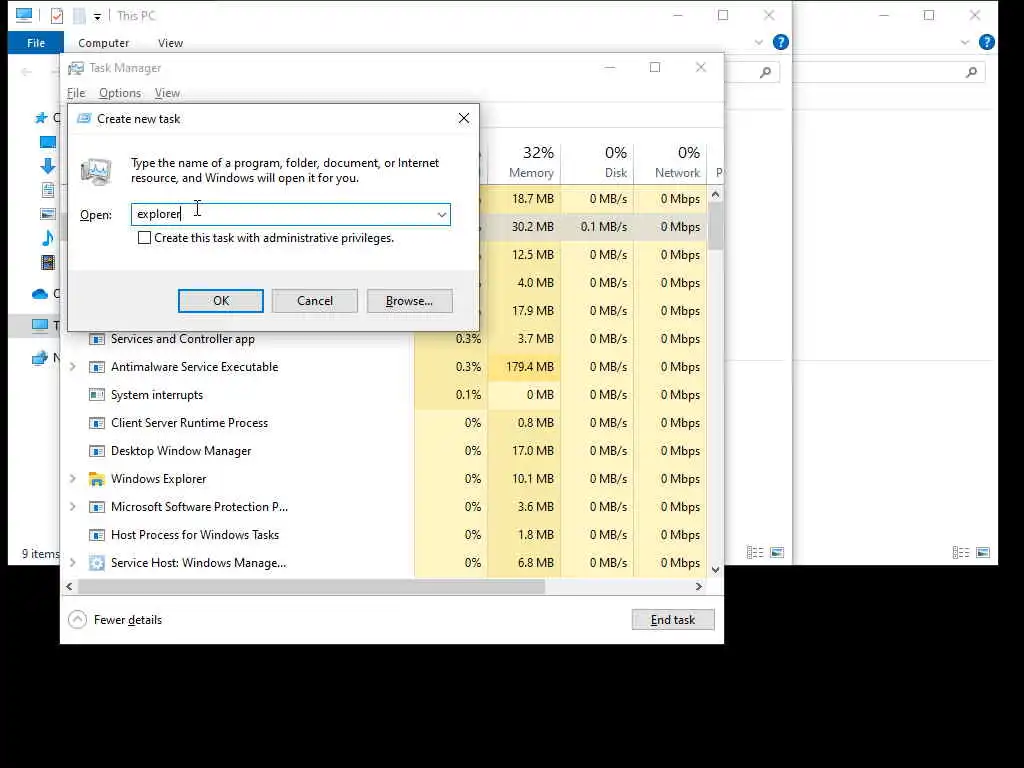Viewport: 1024px width, 768px height.
Task: Click Services and Controller app icon
Action: point(97,339)
